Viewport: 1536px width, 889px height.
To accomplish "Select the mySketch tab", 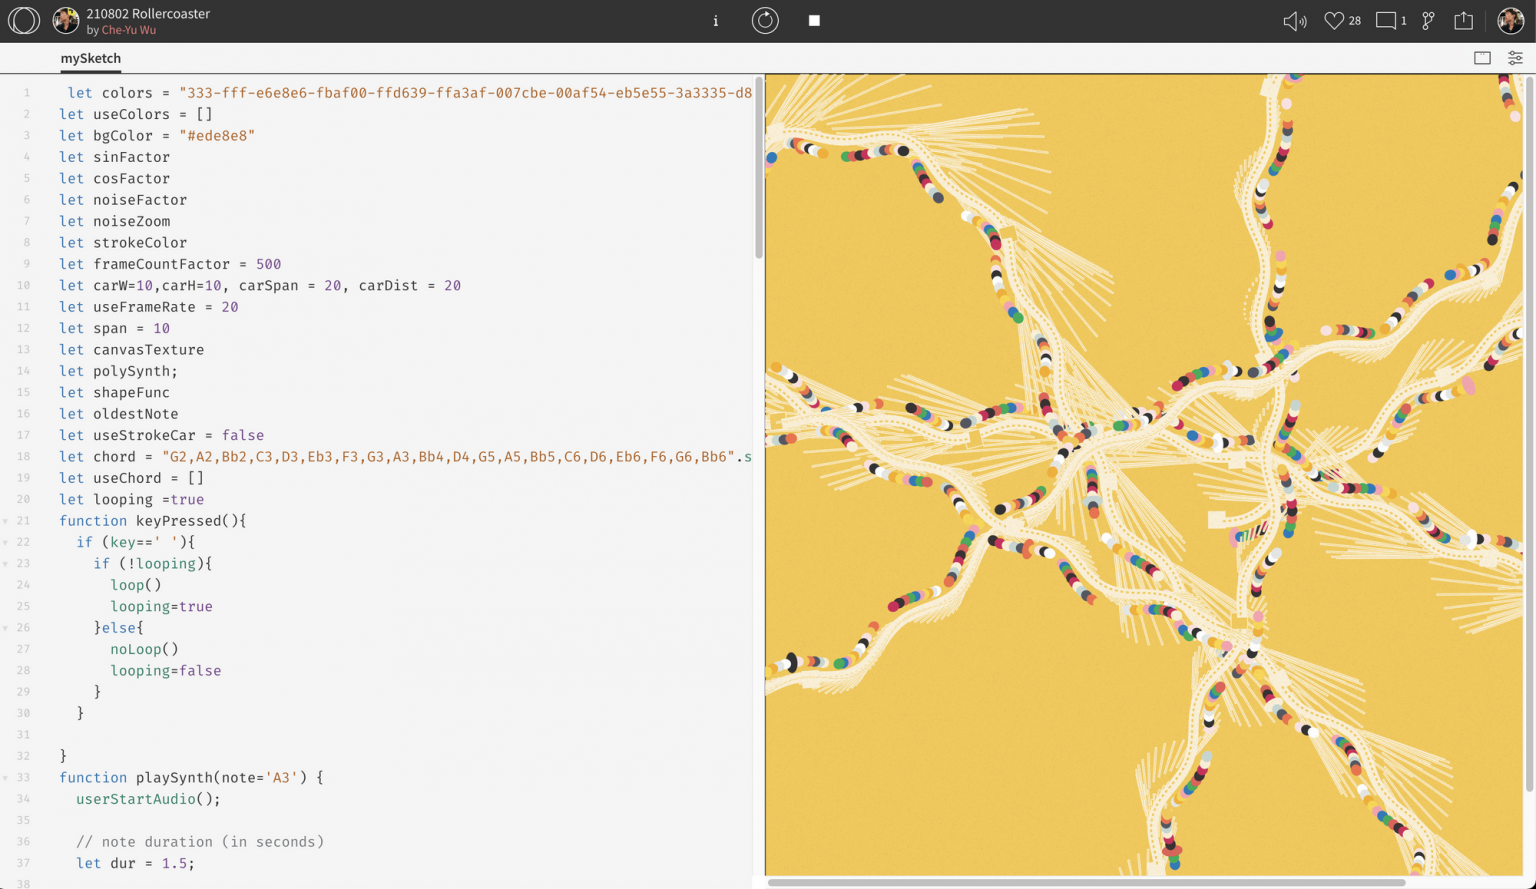I will coord(90,58).
